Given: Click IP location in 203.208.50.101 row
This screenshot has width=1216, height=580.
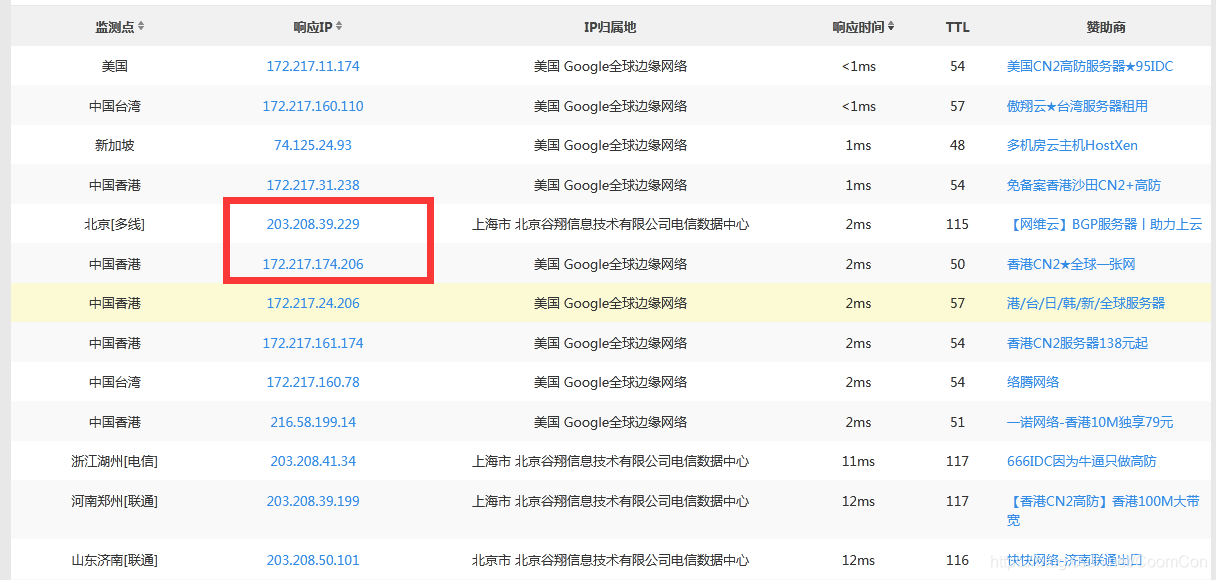Looking at the screenshot, I should pyautogui.click(x=610, y=560).
